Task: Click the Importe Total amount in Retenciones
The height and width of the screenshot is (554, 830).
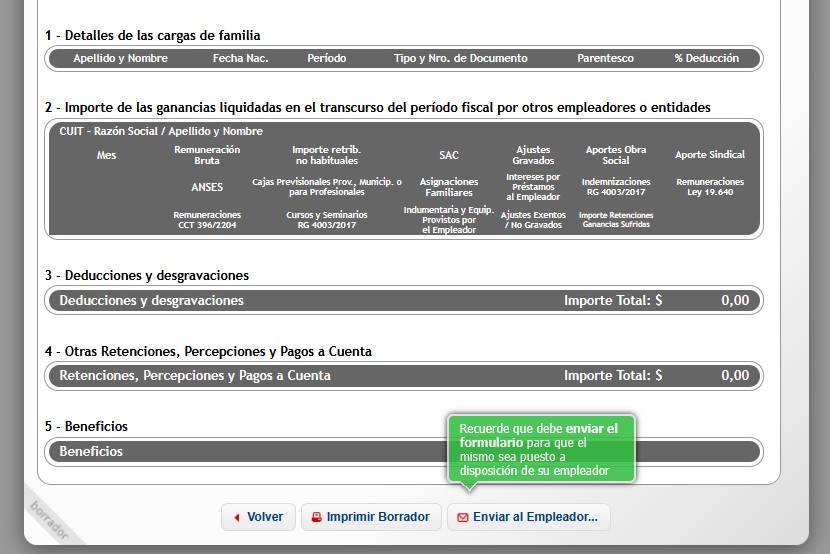Action: pos(734,376)
